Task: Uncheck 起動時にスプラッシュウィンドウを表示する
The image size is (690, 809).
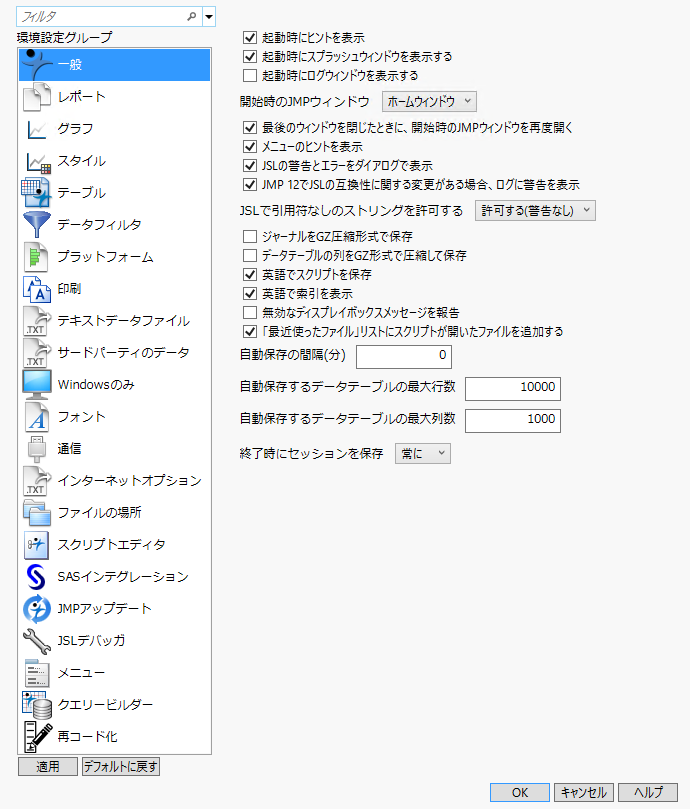Action: click(x=250, y=56)
